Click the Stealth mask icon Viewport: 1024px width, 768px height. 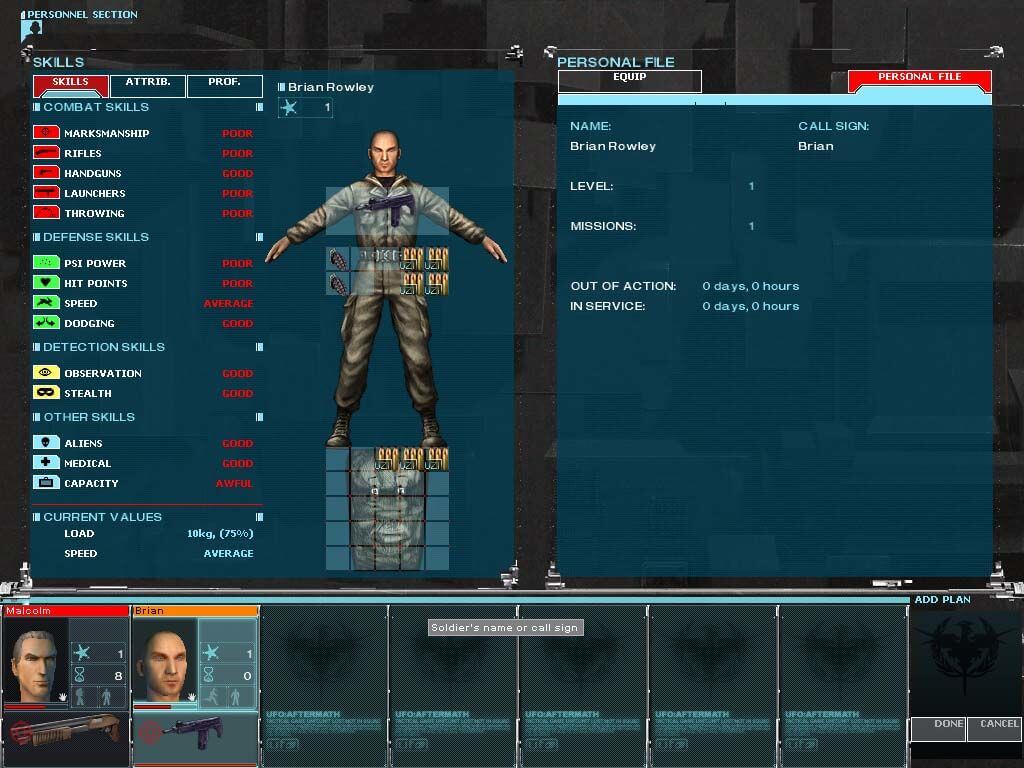(x=46, y=392)
